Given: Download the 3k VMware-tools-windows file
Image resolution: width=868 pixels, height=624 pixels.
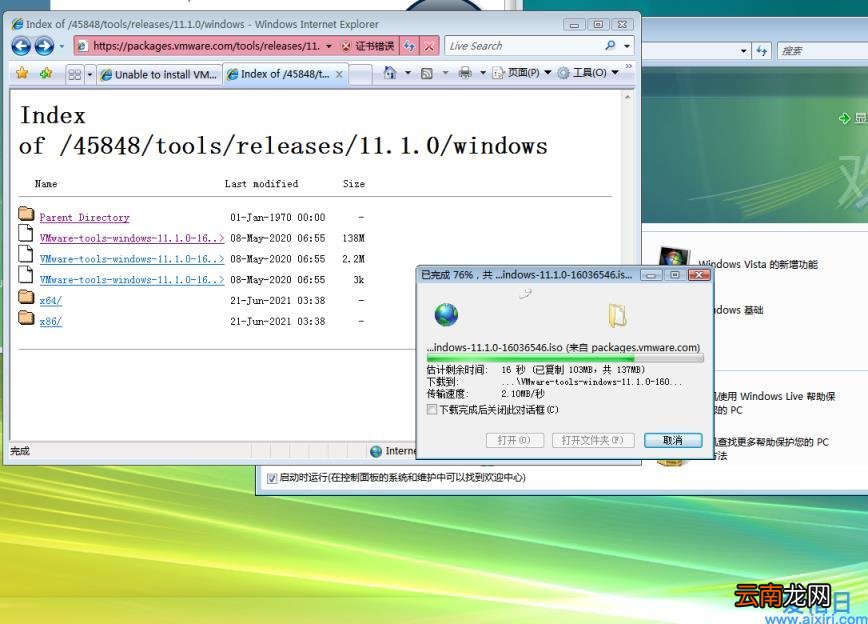Looking at the screenshot, I should [132, 280].
